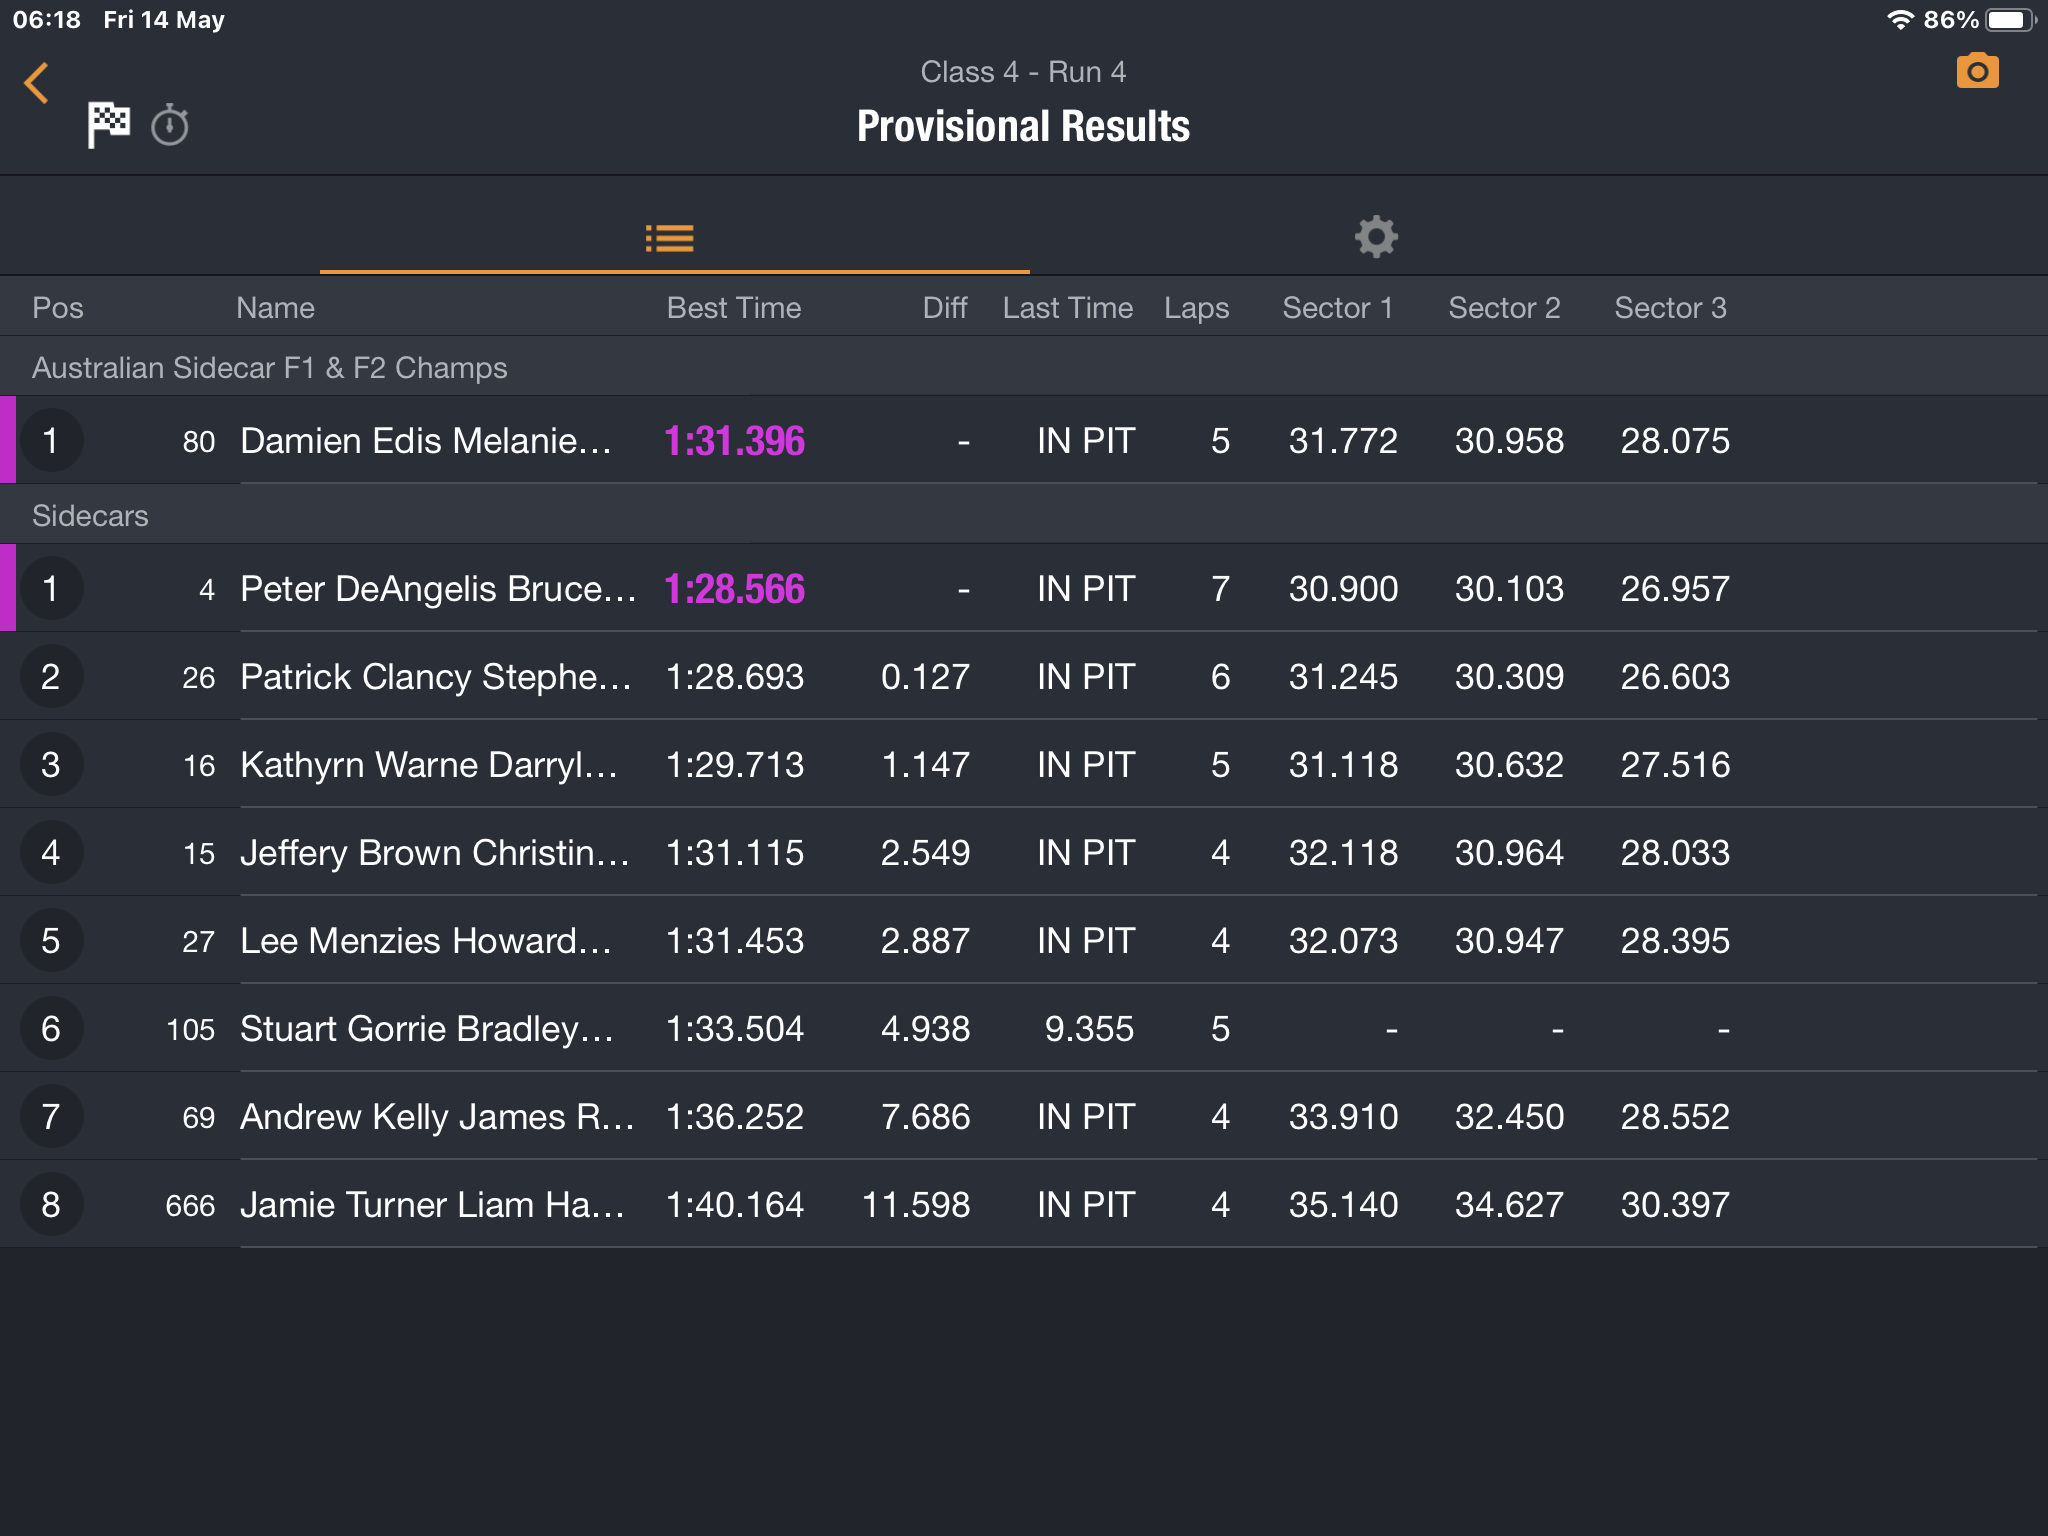Select the Name column header
Viewport: 2048px width, 1536px height.
click(275, 308)
